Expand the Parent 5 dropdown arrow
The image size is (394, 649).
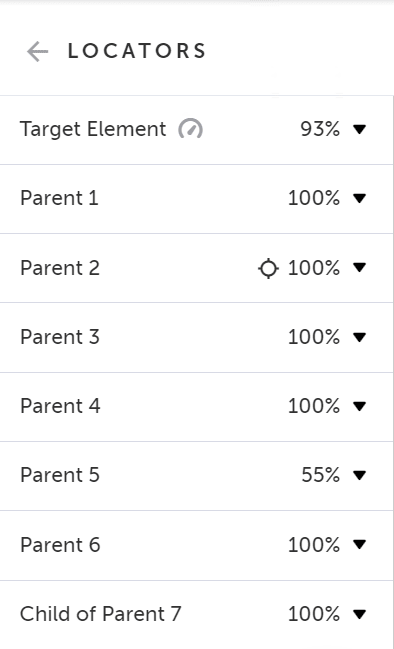(x=360, y=475)
